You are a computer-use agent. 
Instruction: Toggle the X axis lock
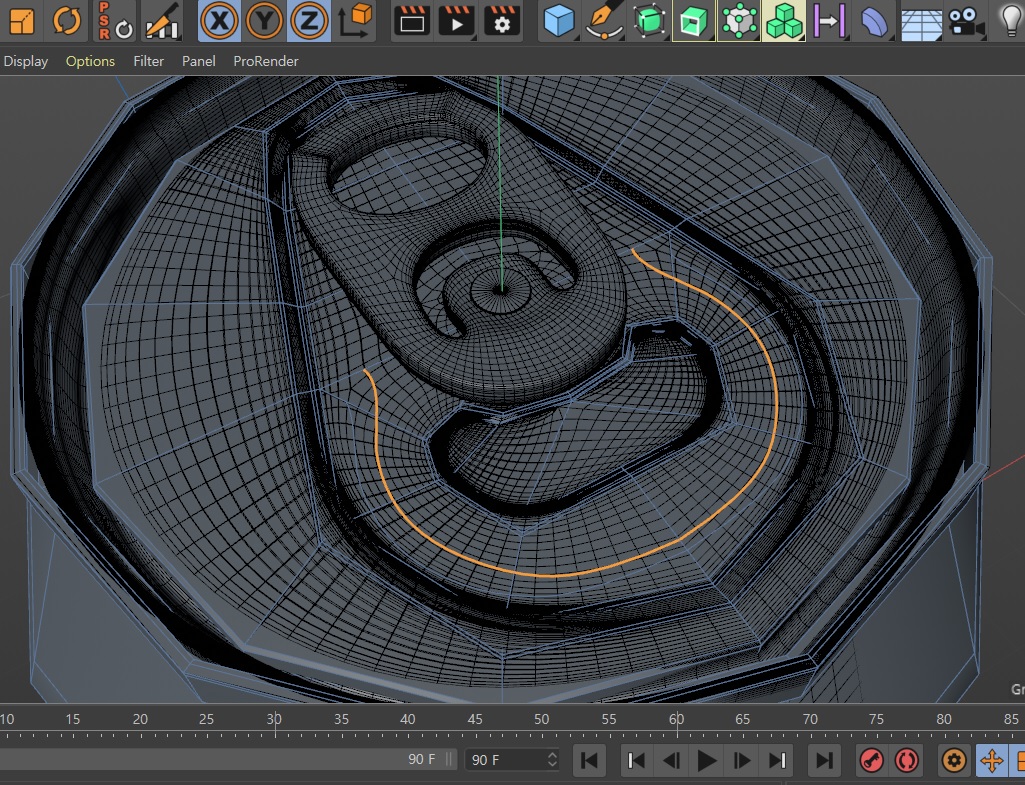[219, 20]
